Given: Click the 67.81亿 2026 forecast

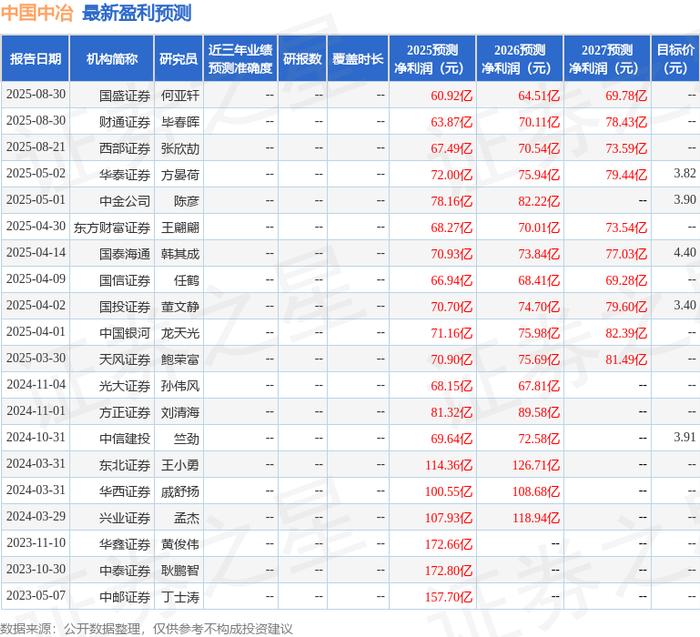Looking at the screenshot, I should point(539,385).
